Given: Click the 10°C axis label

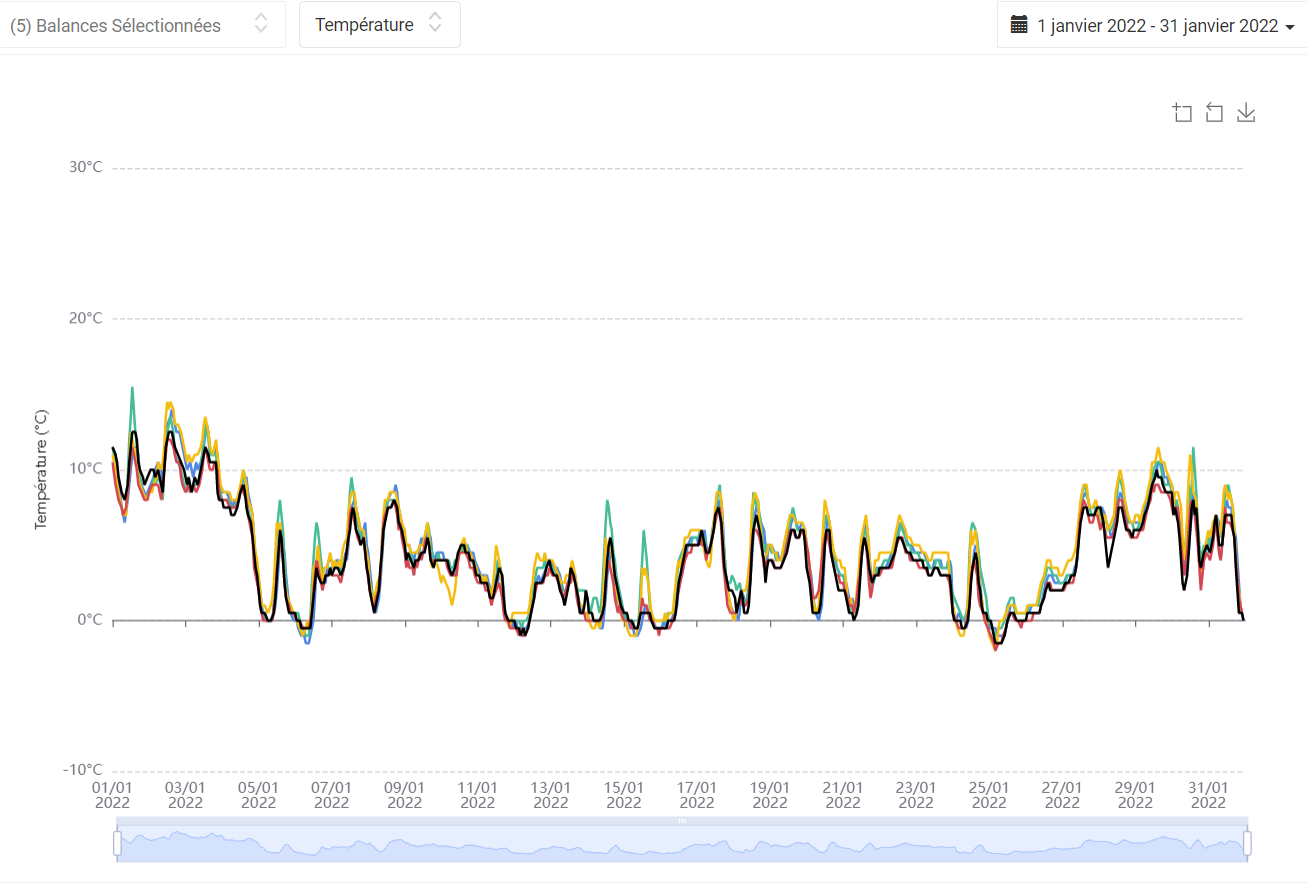Looking at the screenshot, I should (x=85, y=468).
